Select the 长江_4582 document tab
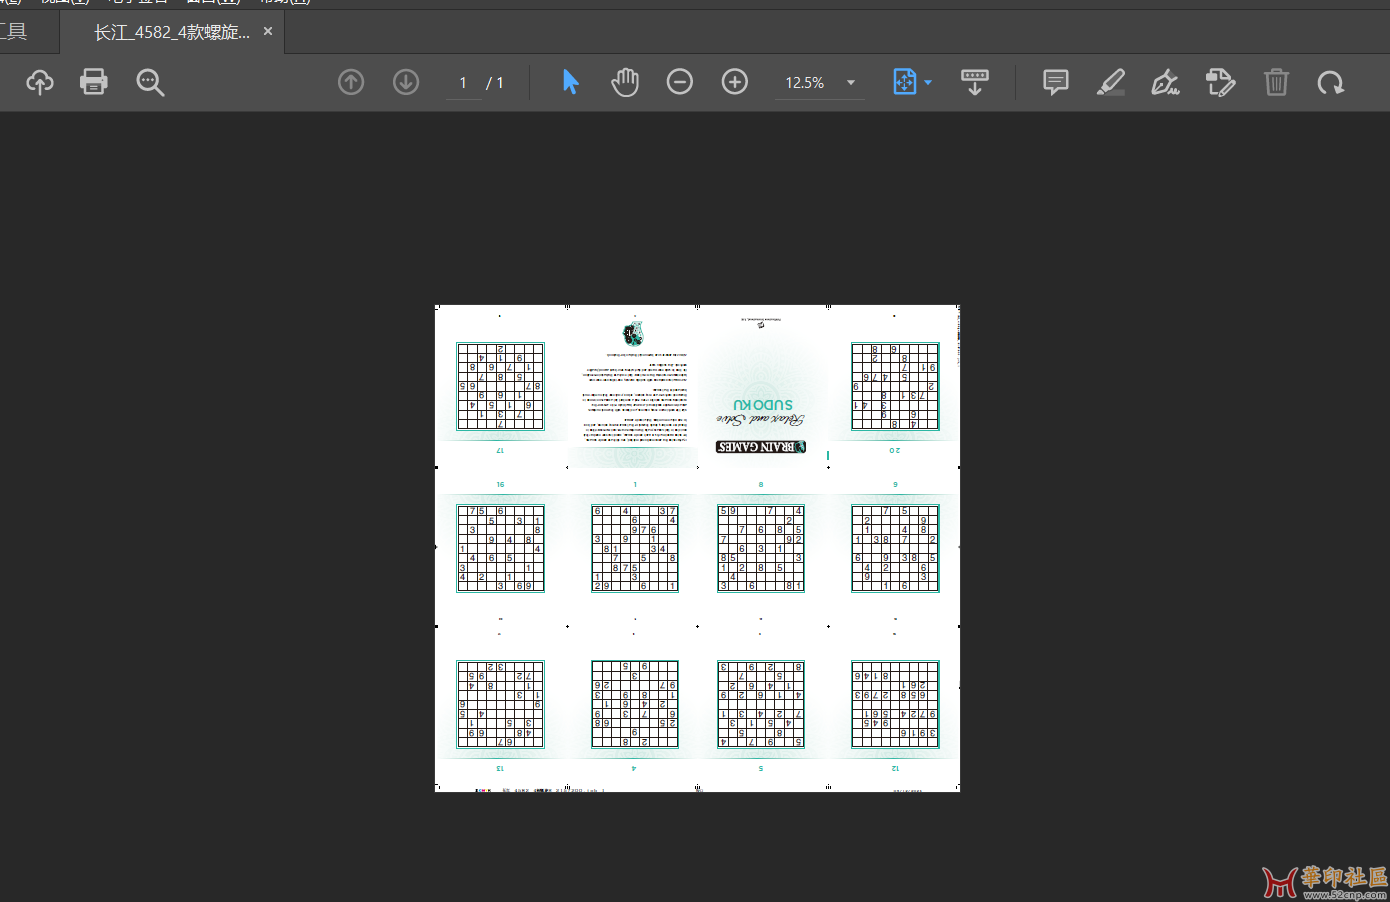Viewport: 1390px width, 902px height. [171, 32]
